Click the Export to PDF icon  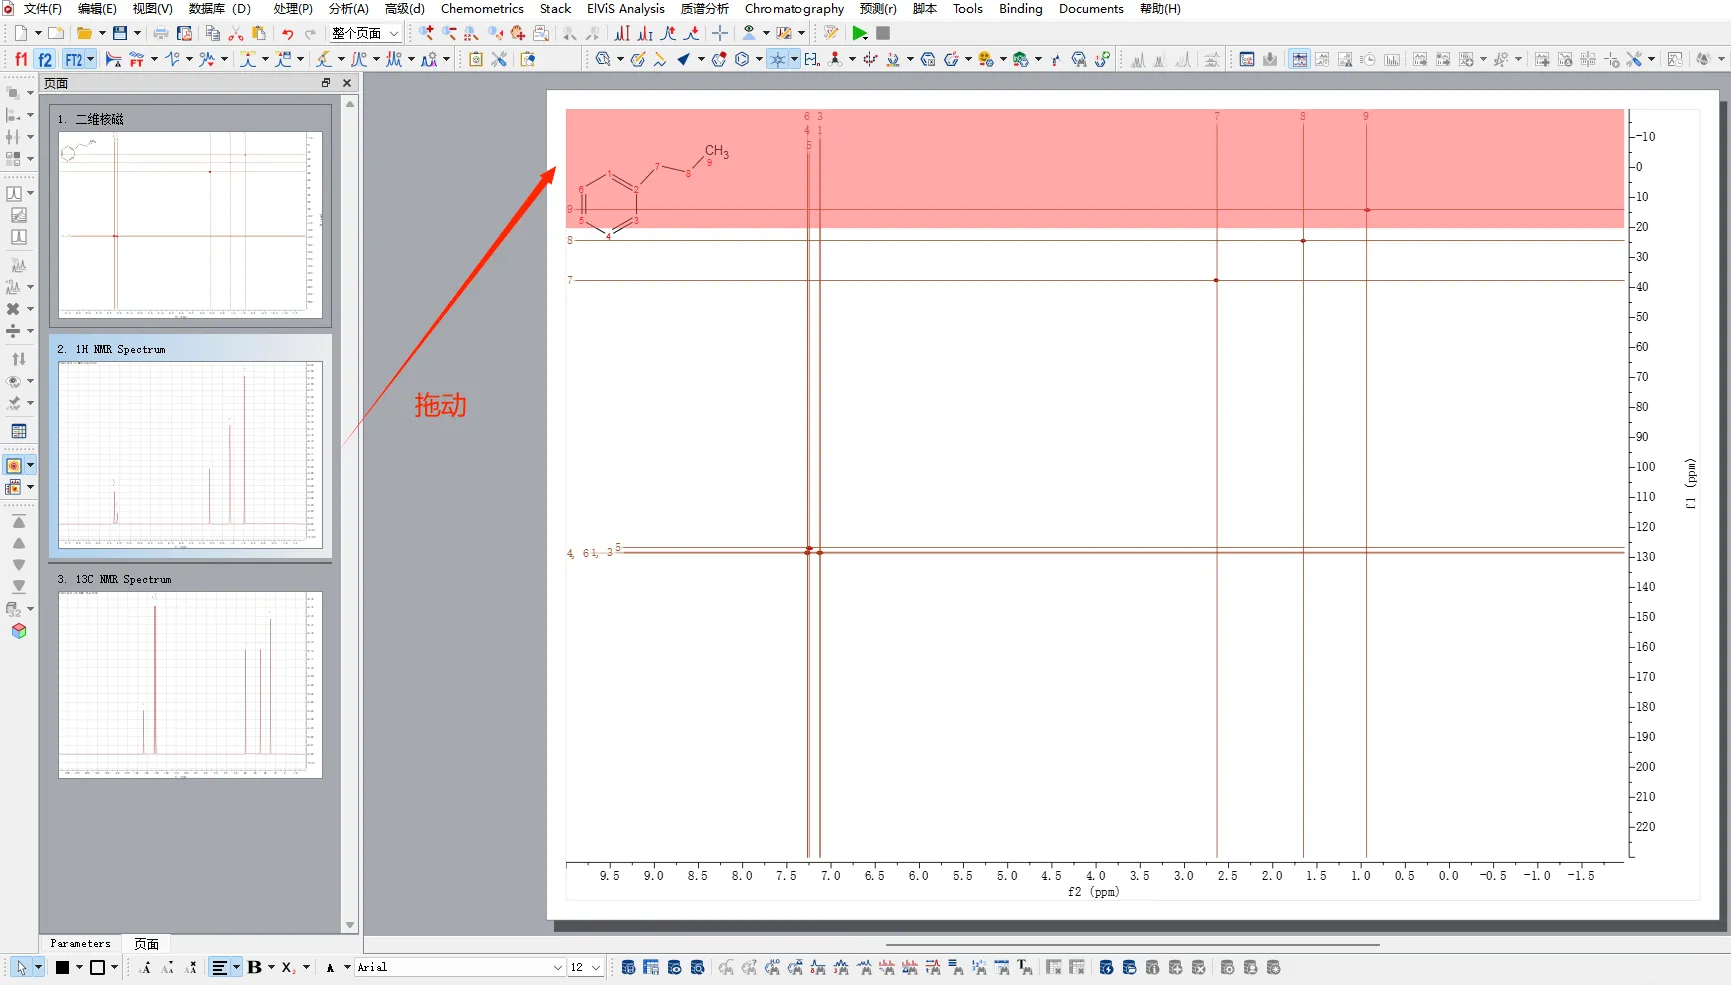(x=184, y=33)
